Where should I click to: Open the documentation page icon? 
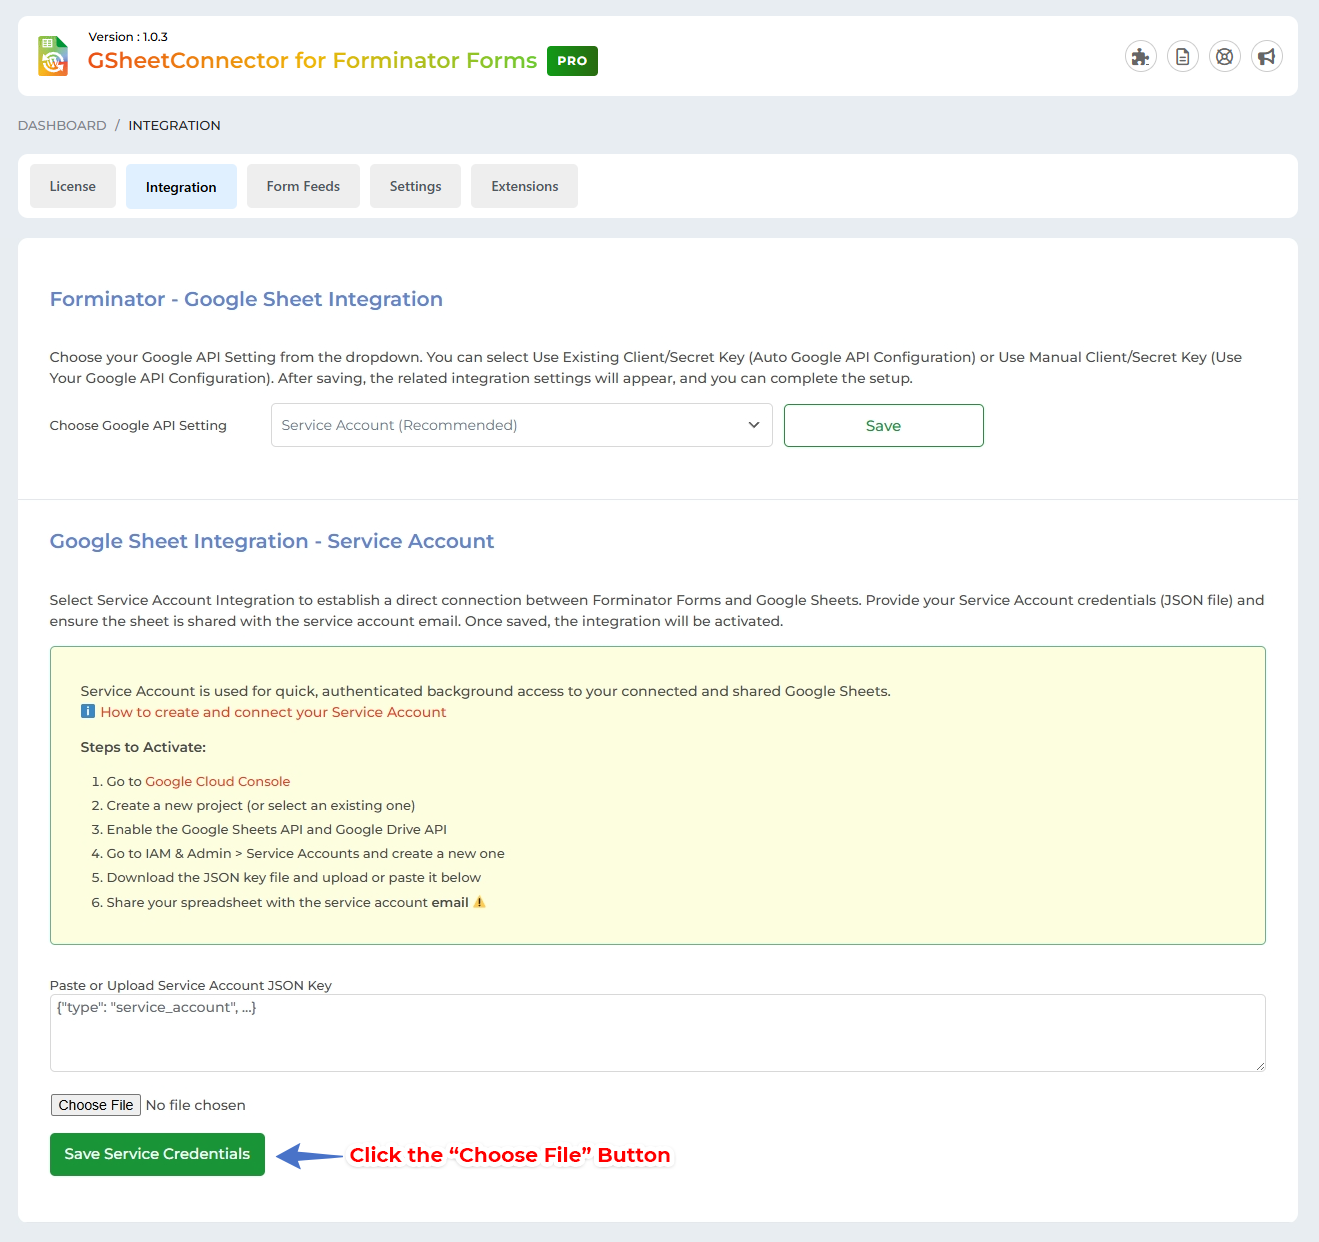(1182, 56)
